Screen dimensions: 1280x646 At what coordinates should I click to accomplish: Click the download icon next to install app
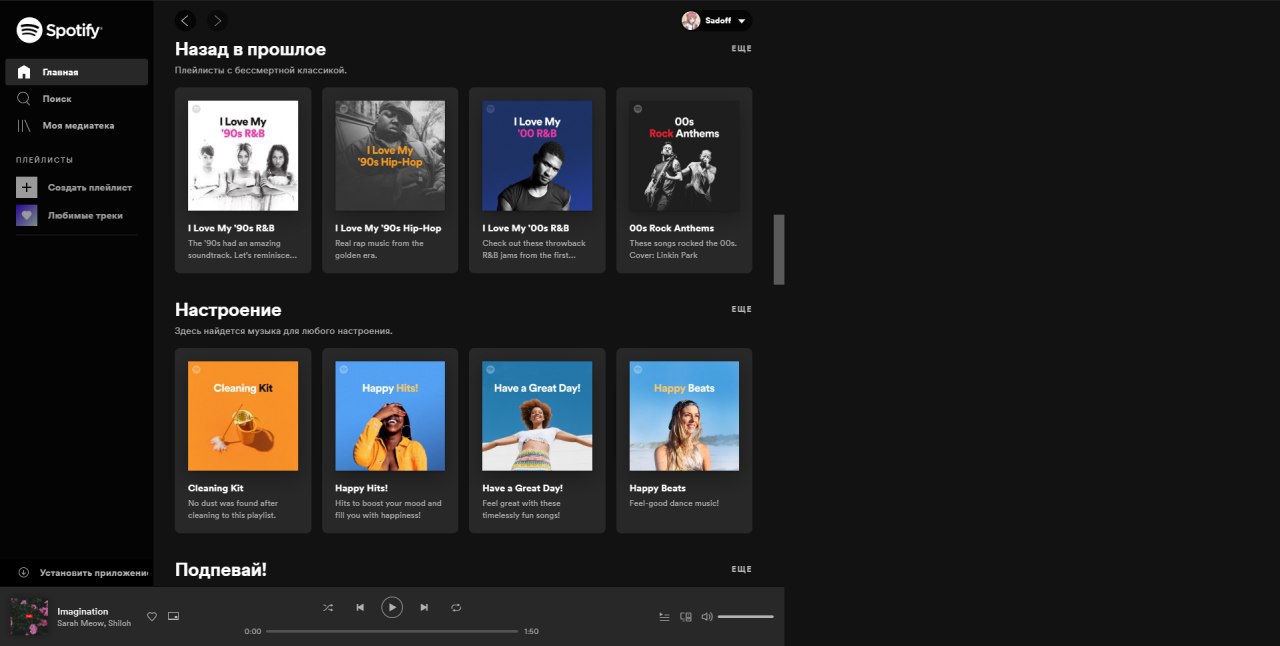pyautogui.click(x=23, y=573)
